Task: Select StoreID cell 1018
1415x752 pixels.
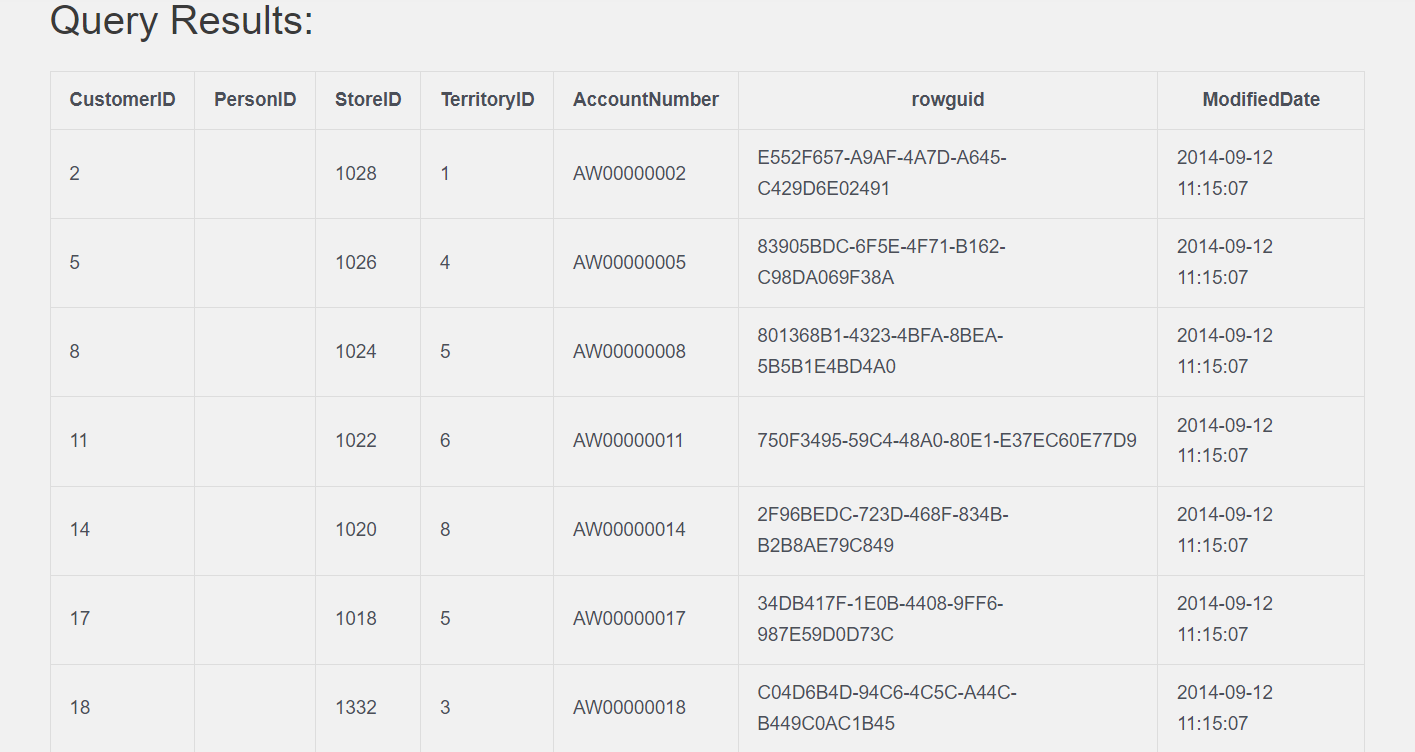Action: coord(356,619)
